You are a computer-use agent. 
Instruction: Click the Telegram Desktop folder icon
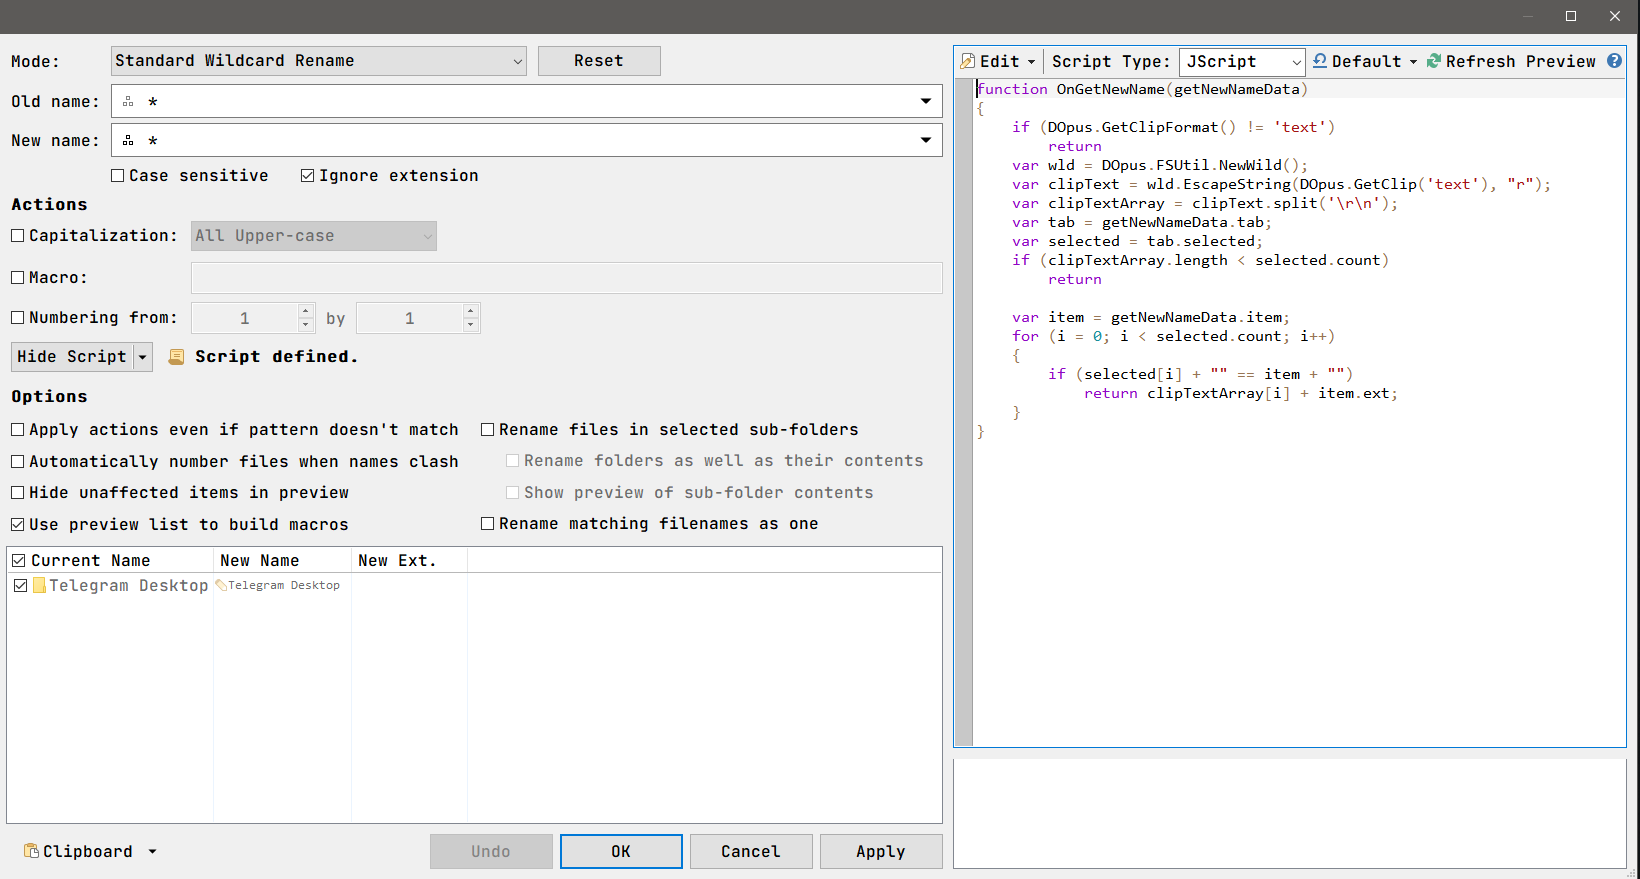click(40, 585)
